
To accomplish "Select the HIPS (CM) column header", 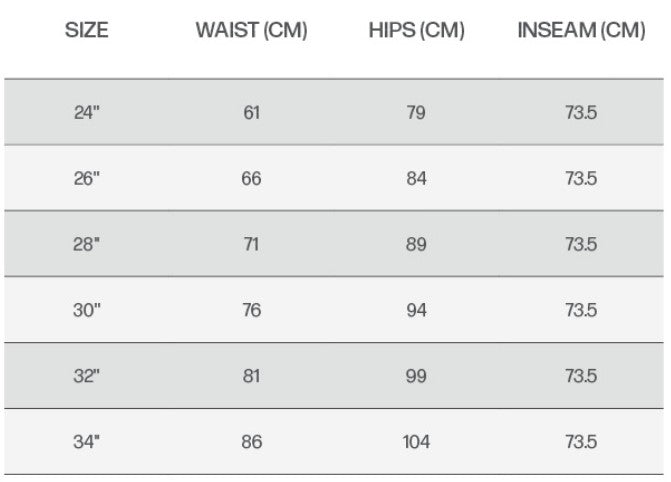I will click(416, 30).
